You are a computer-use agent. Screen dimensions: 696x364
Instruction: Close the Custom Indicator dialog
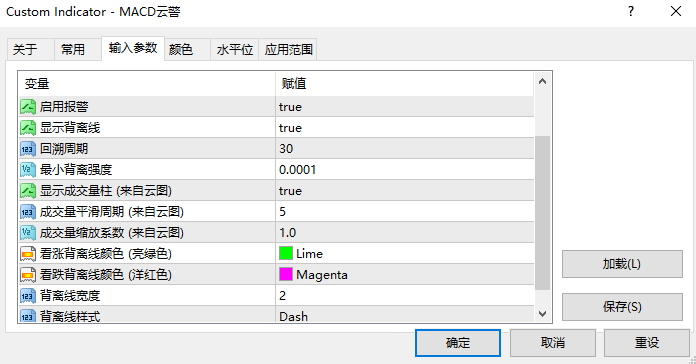pyautogui.click(x=676, y=12)
